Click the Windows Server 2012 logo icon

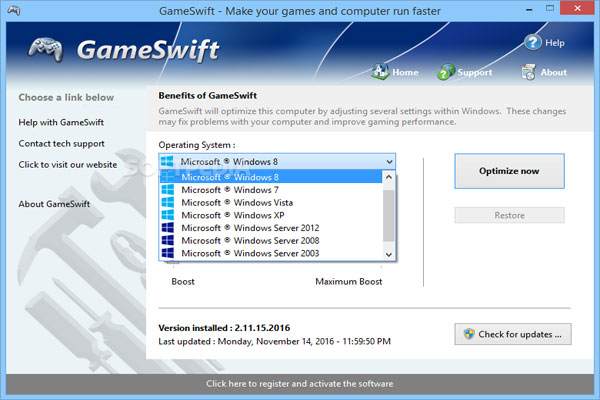tap(168, 227)
